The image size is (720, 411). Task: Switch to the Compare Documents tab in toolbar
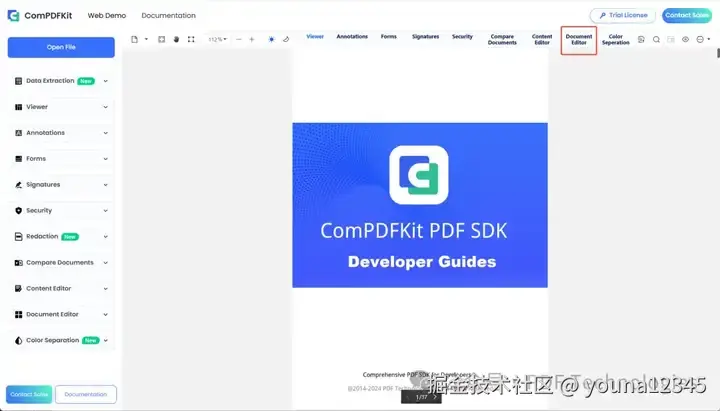click(502, 39)
